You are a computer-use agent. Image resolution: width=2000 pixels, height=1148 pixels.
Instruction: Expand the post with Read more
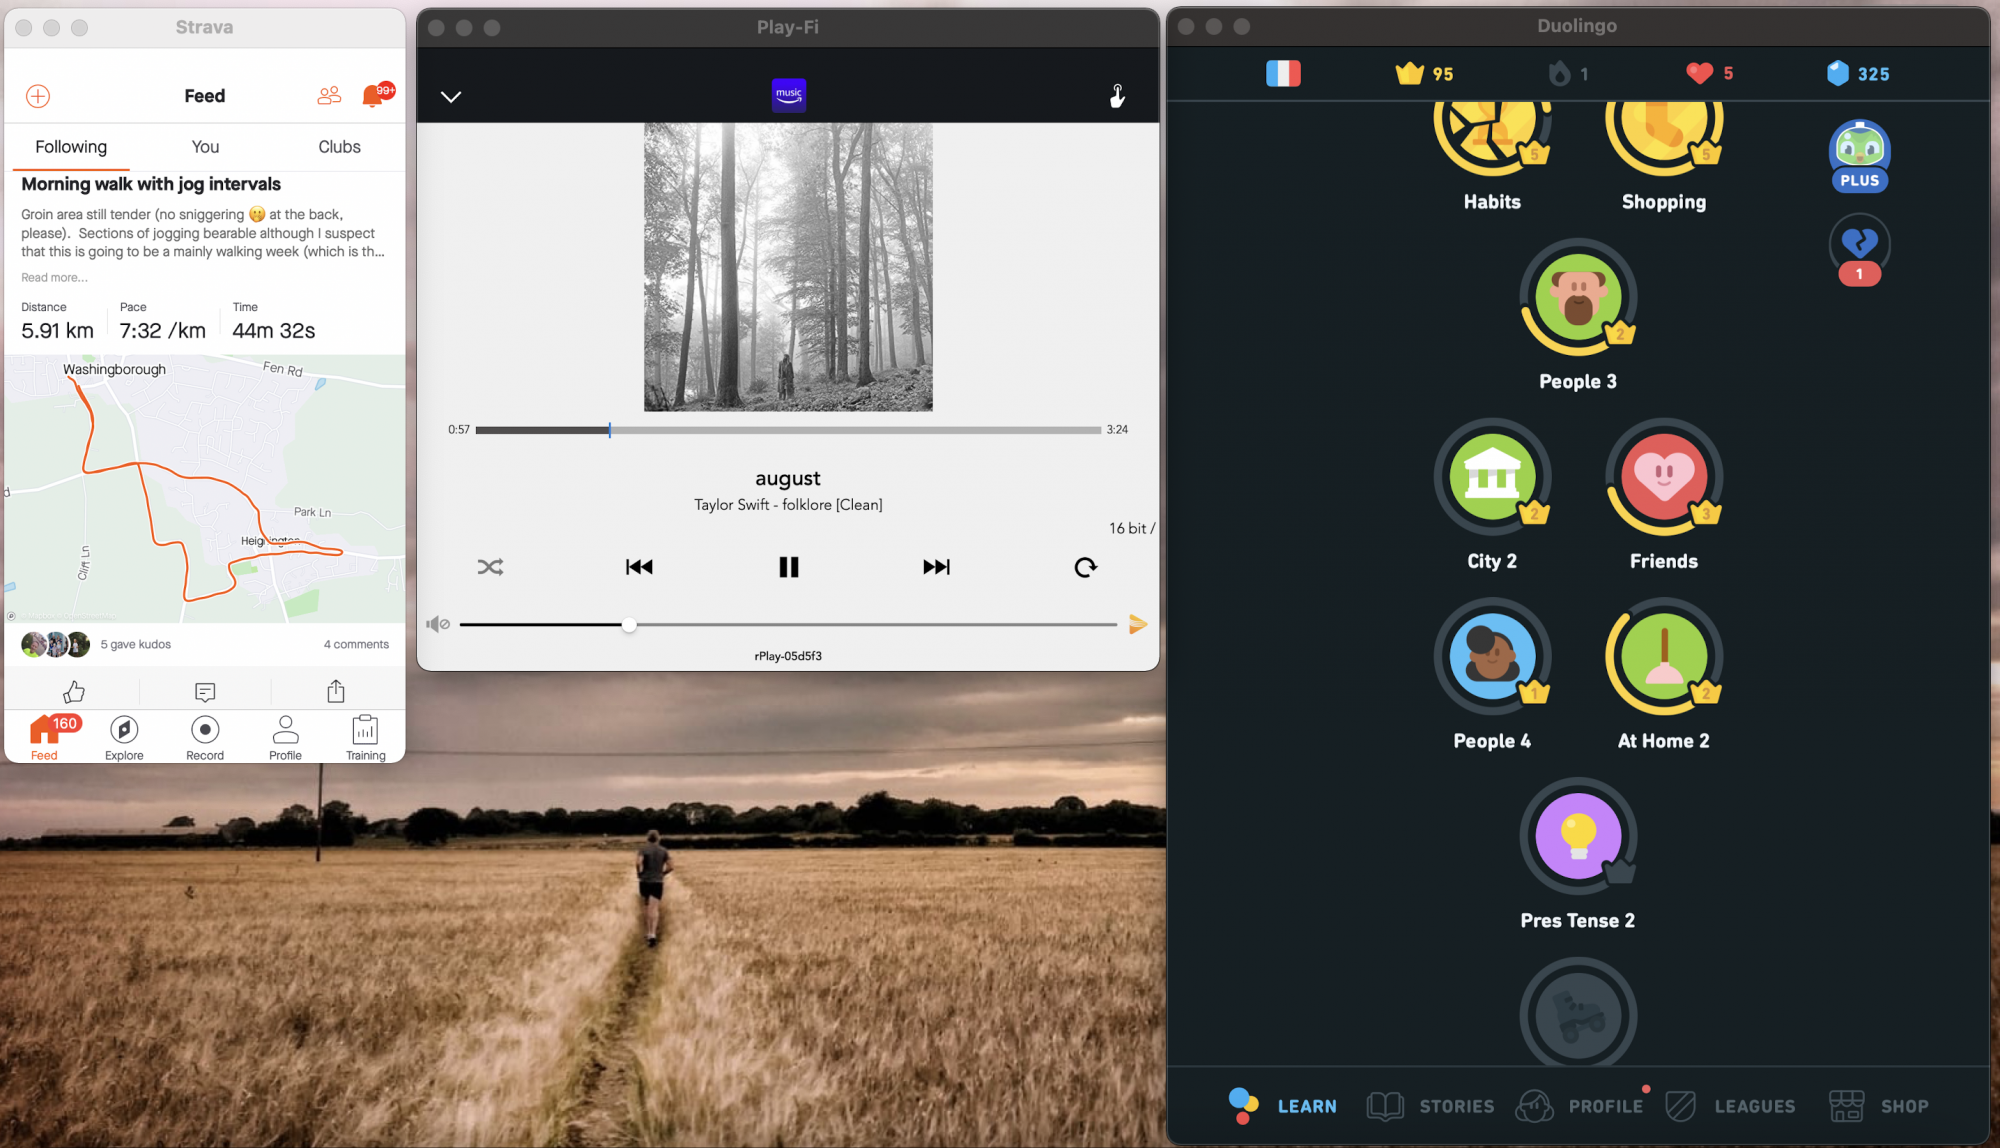(54, 277)
